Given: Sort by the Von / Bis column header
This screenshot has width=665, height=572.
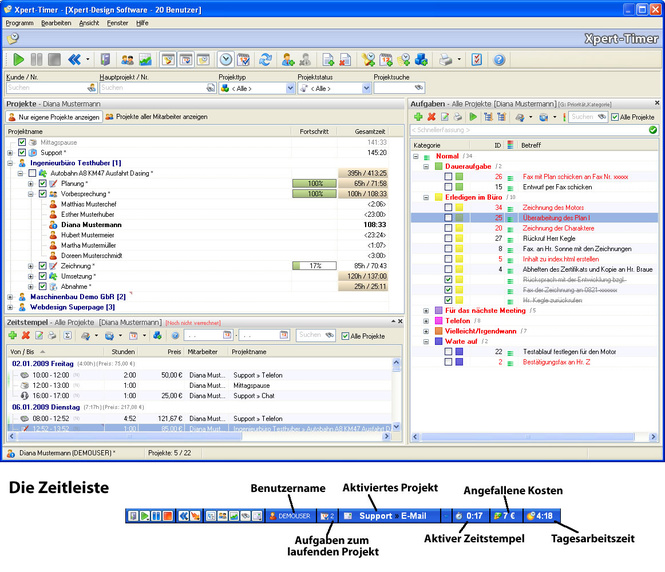Looking at the screenshot, I should tap(55, 352).
